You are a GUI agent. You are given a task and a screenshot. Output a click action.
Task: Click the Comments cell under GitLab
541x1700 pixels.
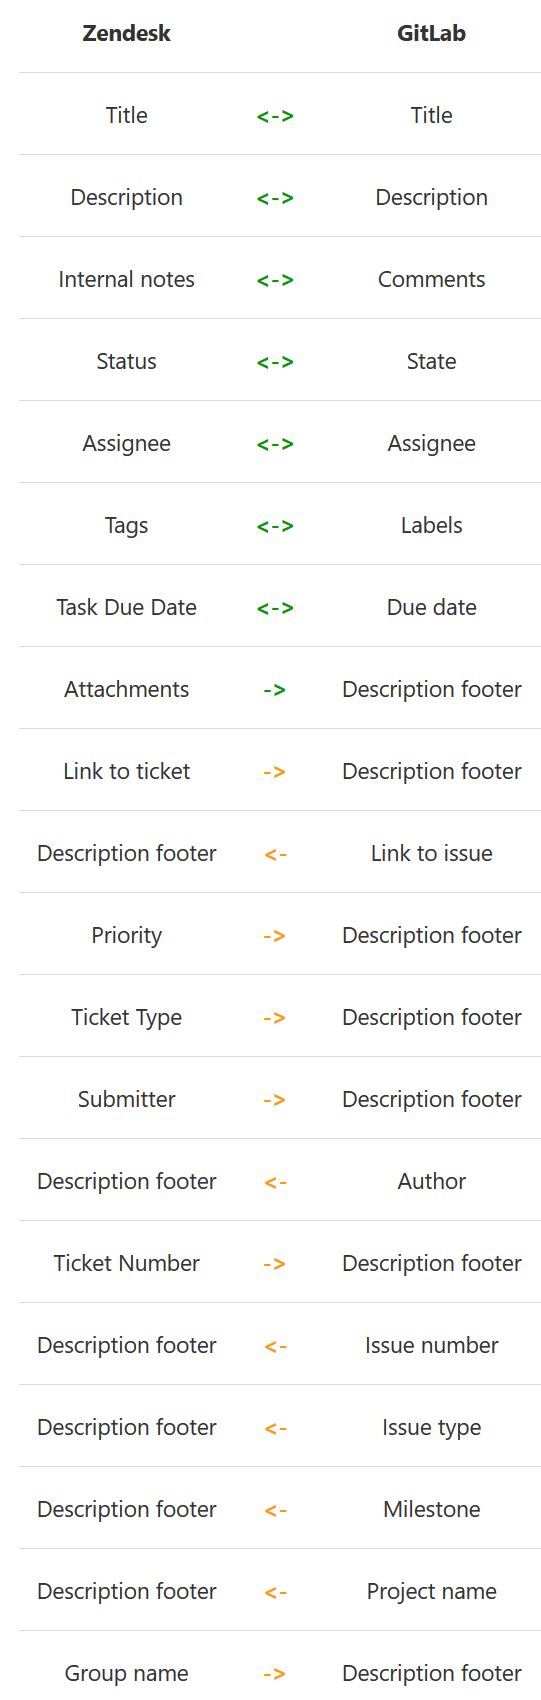pos(432,279)
